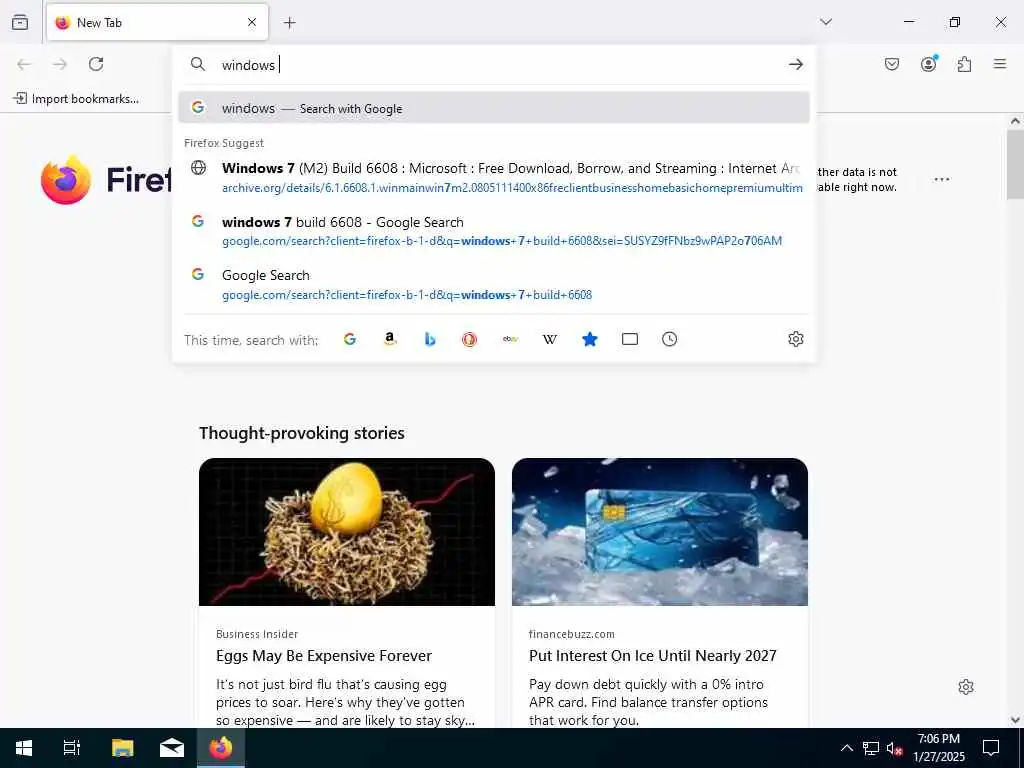
Task: Open the application hamburger menu
Action: 1000,64
